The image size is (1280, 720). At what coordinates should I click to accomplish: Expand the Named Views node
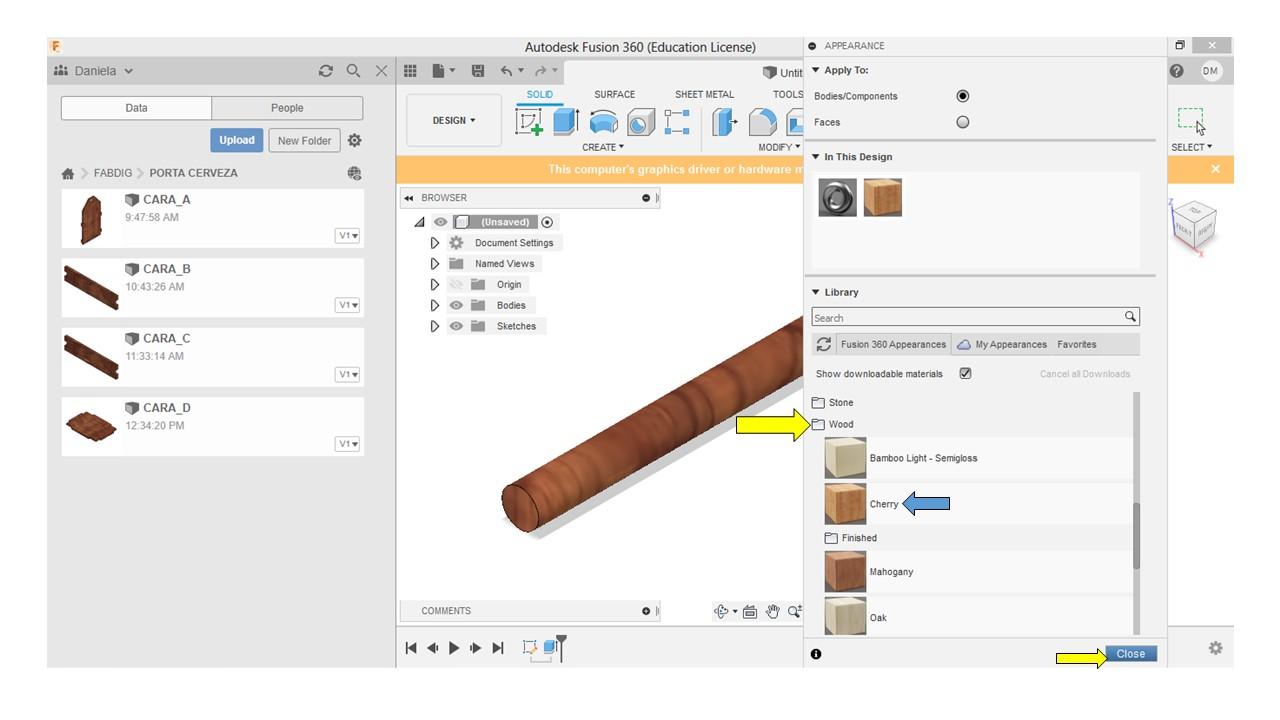[435, 264]
